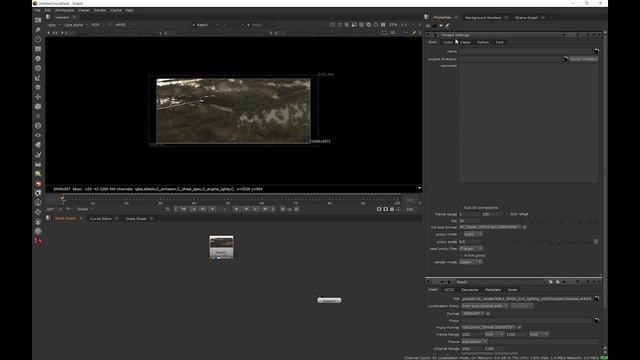This screenshot has height=360, width=640.
Task: Open the ToolSets toolbar menu
Action: point(38,155)
